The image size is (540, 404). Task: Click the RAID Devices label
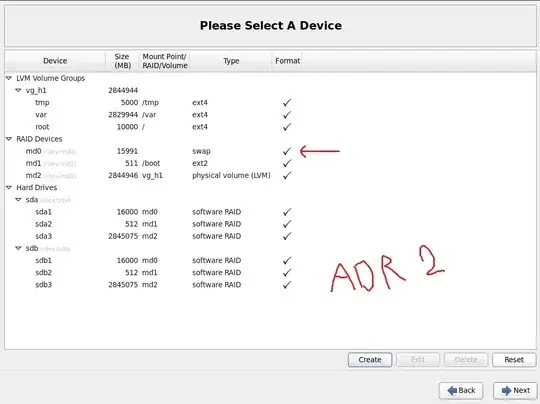click(39, 139)
